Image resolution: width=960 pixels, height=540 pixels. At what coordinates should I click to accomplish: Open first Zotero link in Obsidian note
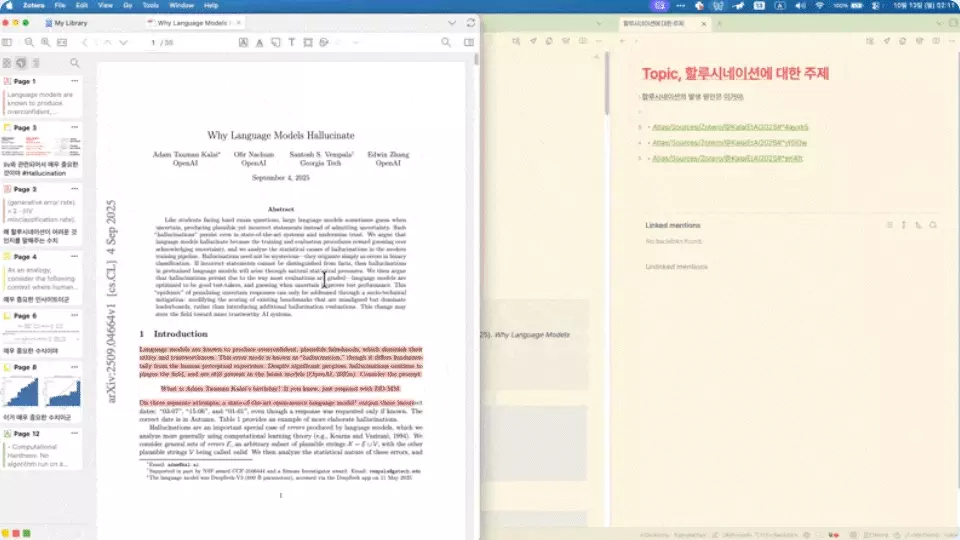click(730, 127)
